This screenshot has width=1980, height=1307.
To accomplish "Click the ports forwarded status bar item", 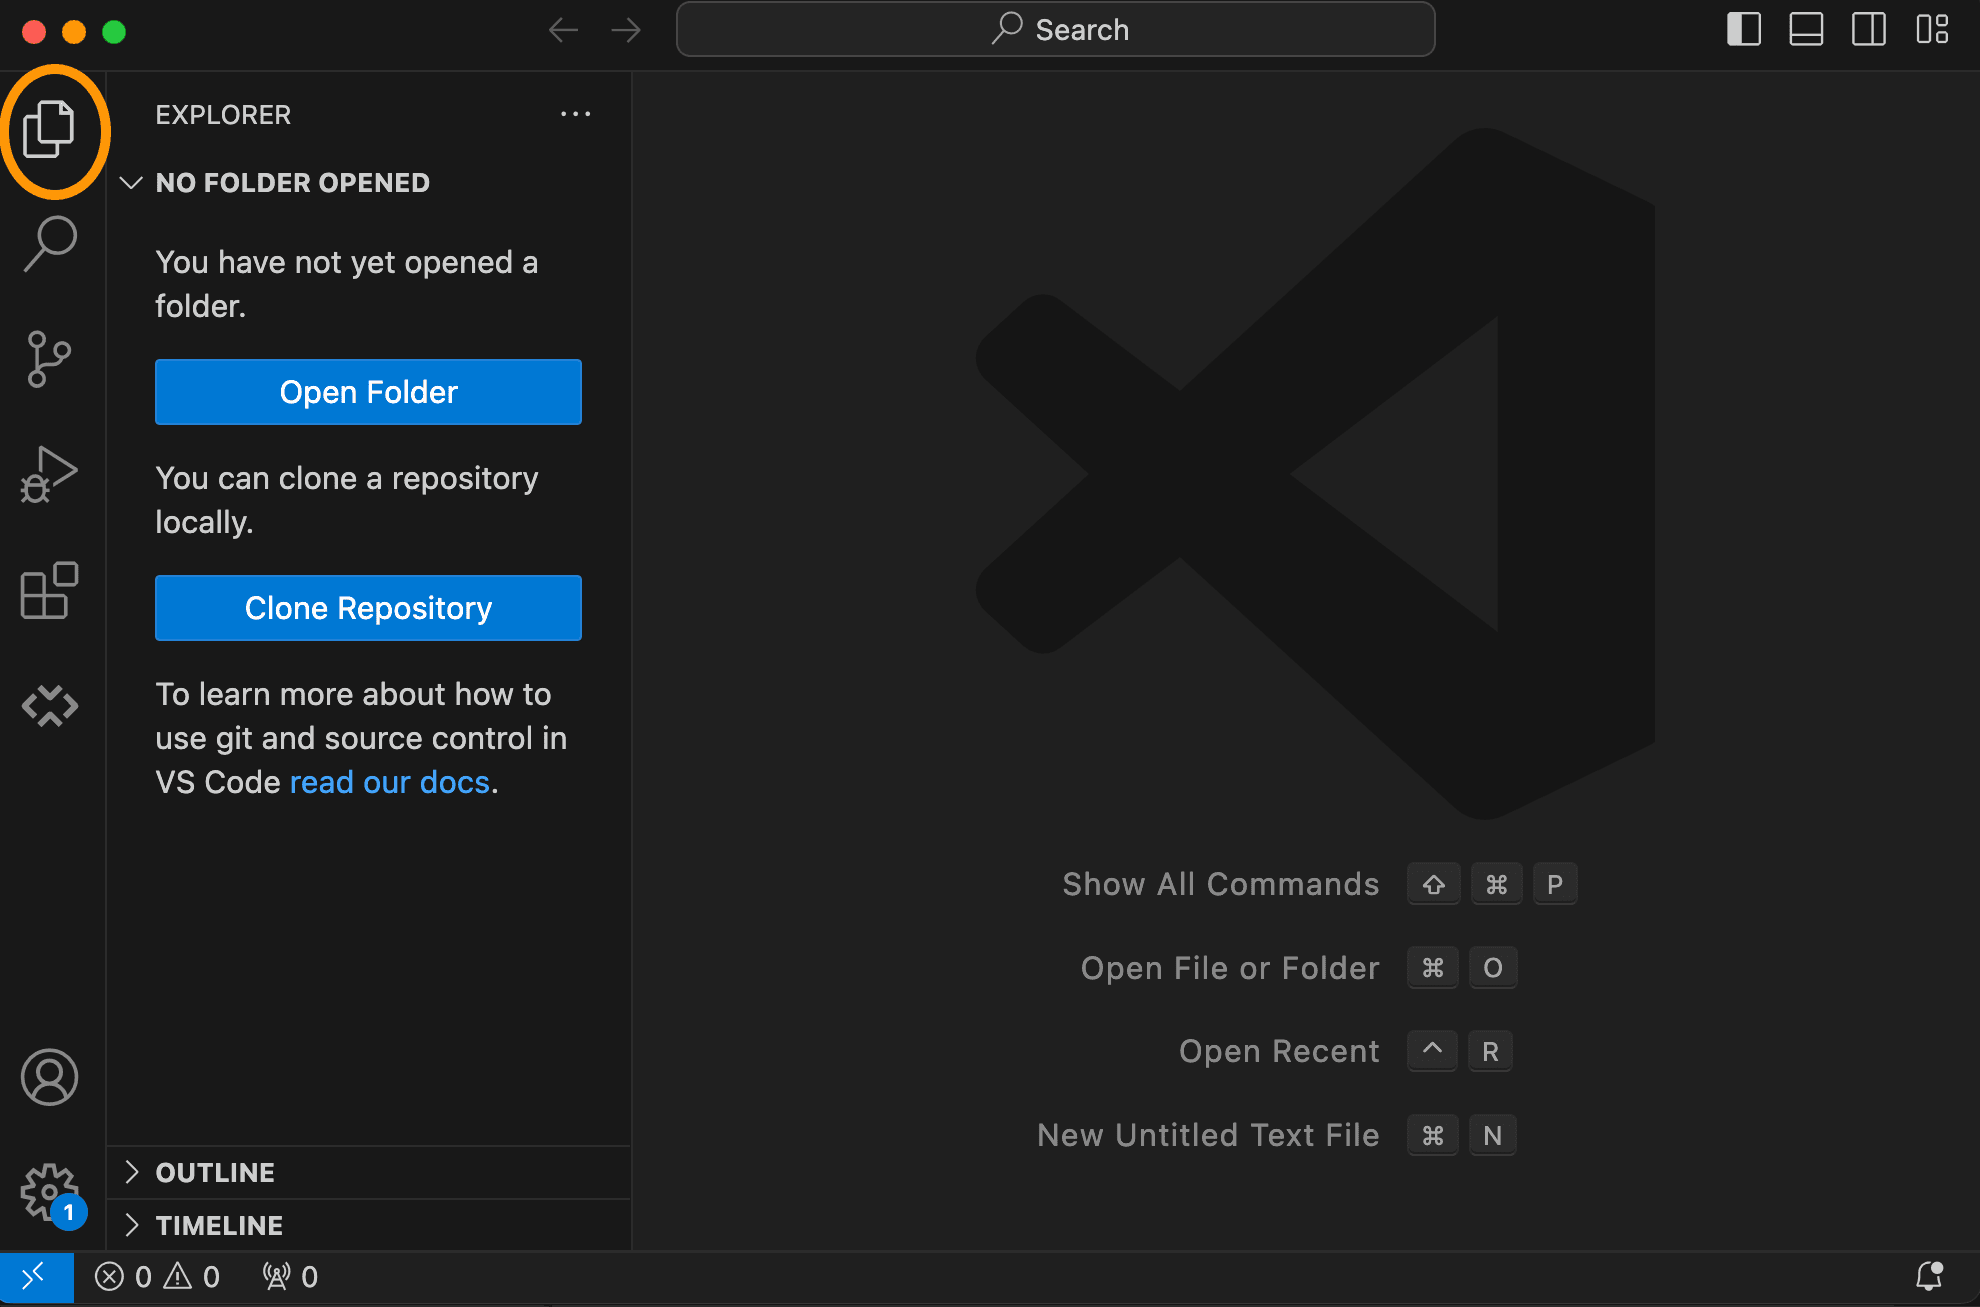I will click(290, 1277).
